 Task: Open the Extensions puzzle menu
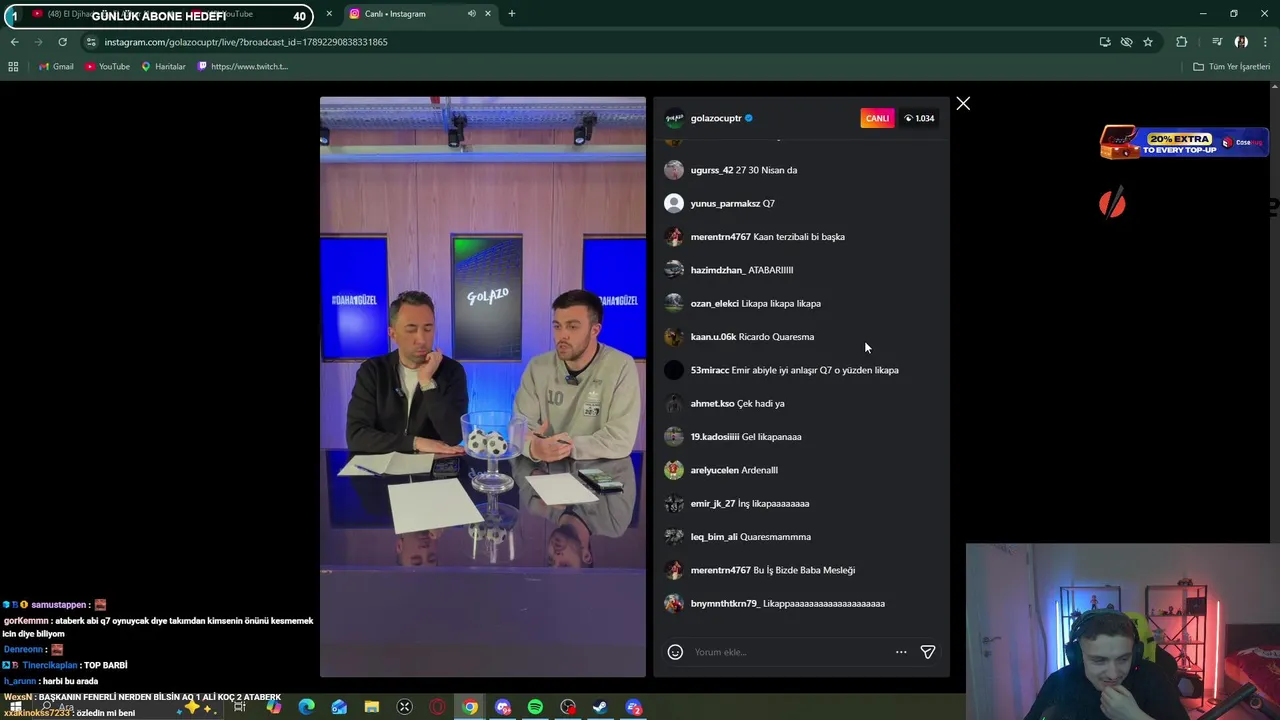[1182, 42]
